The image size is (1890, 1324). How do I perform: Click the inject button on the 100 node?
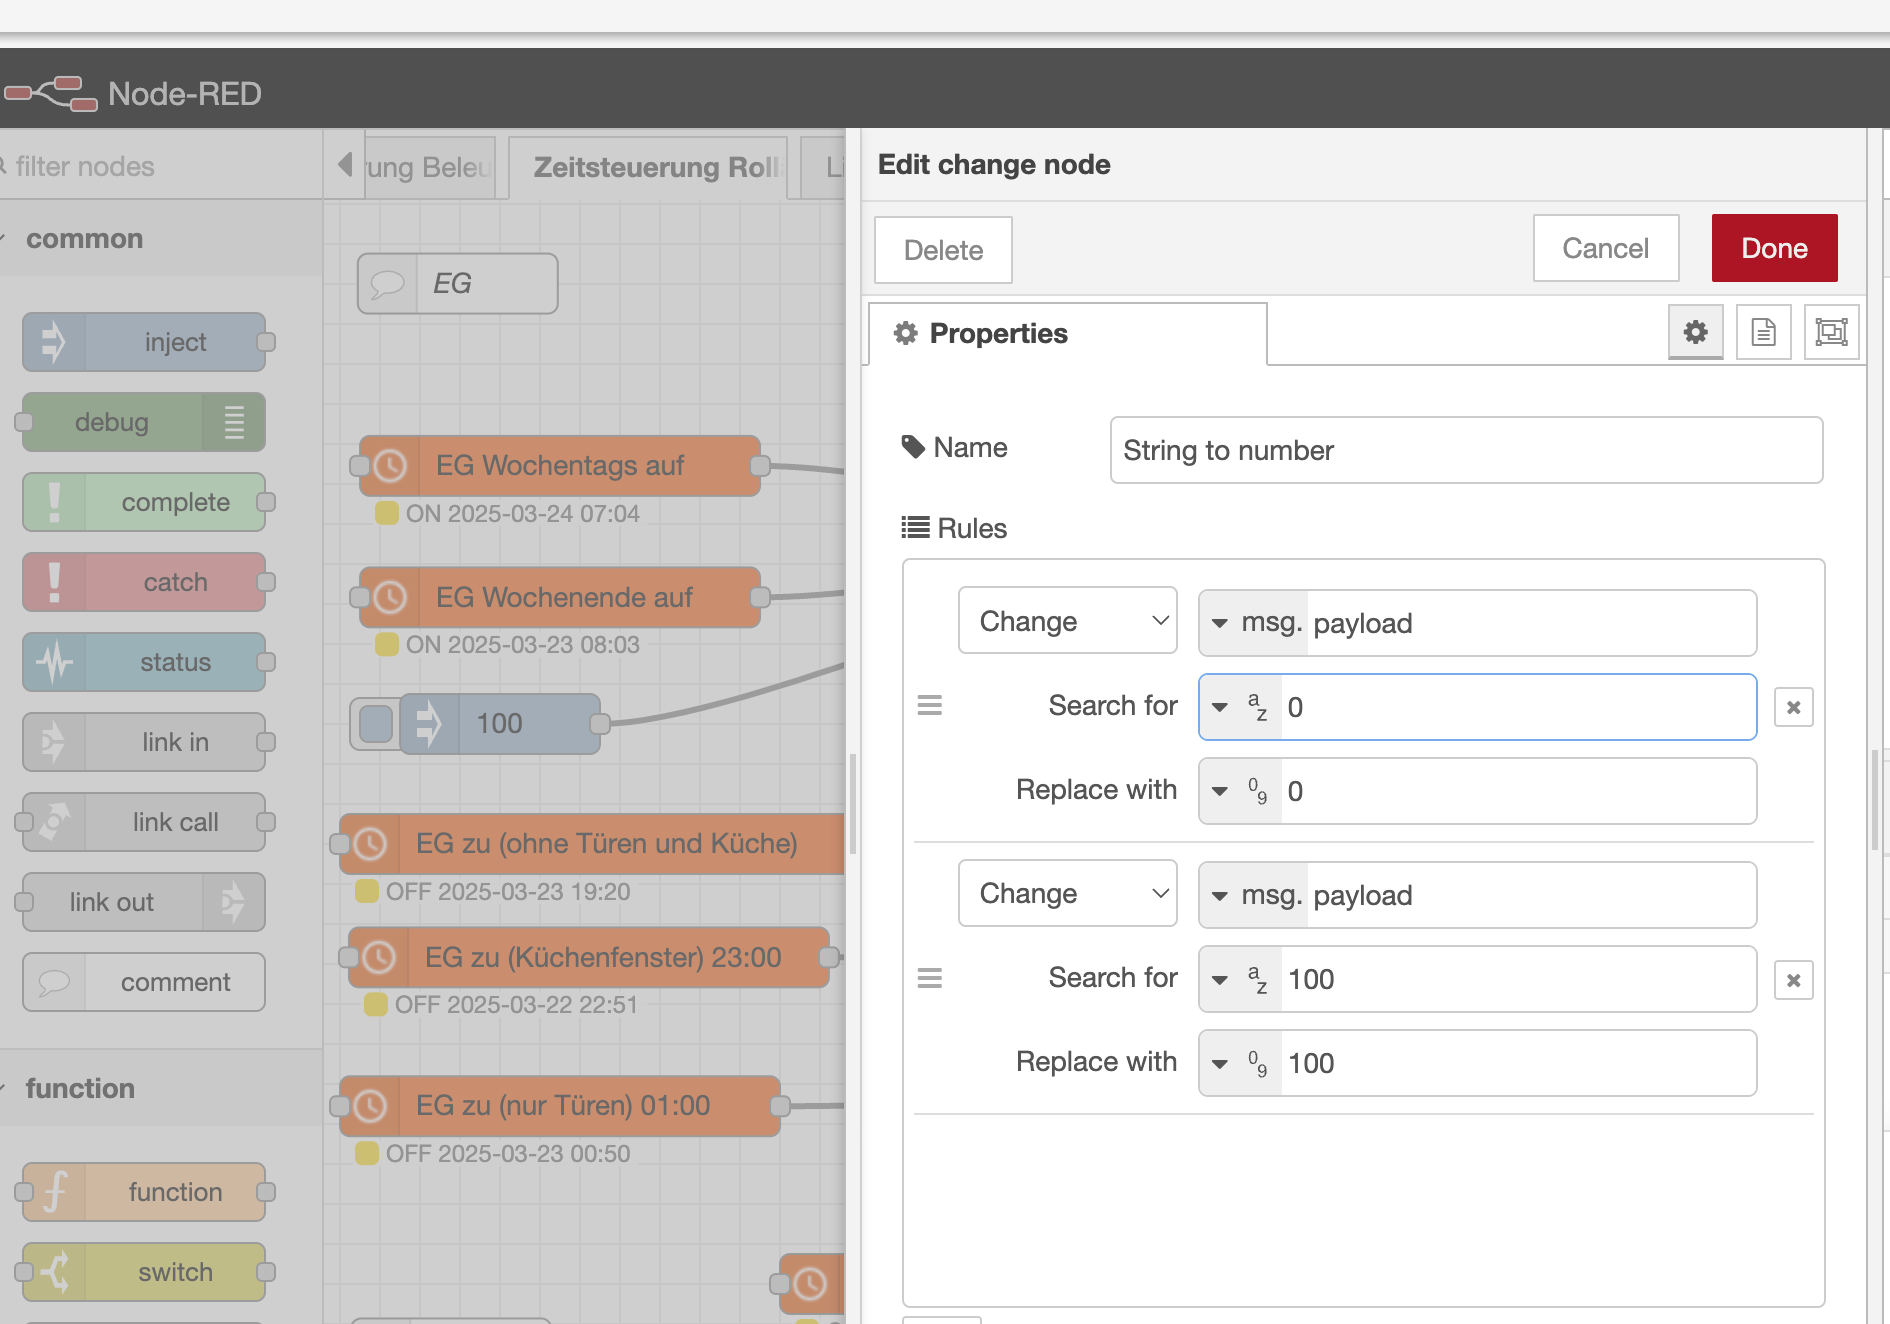[376, 724]
